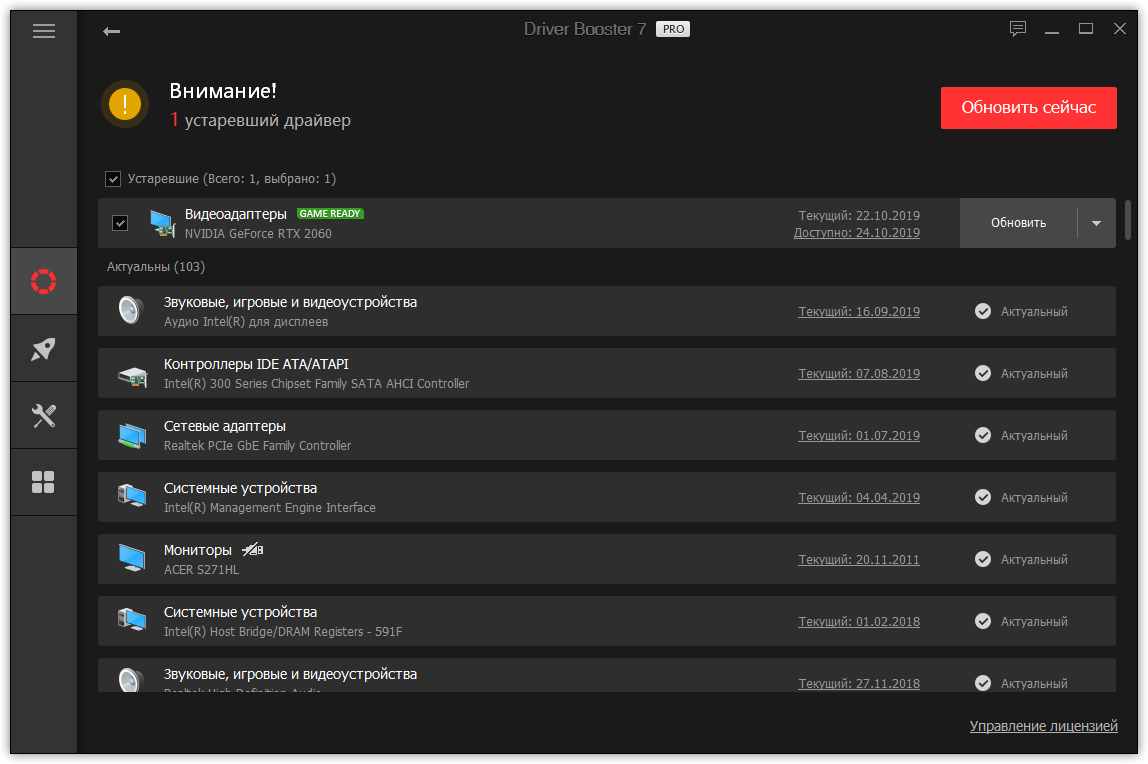Click the Сетевые адаптеры device icon
Screen dimensions: 1148x764
point(133,435)
